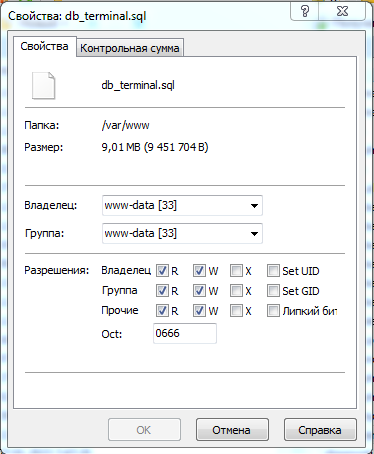Click the Размер: label
This screenshot has width=374, height=454.
[44, 147]
